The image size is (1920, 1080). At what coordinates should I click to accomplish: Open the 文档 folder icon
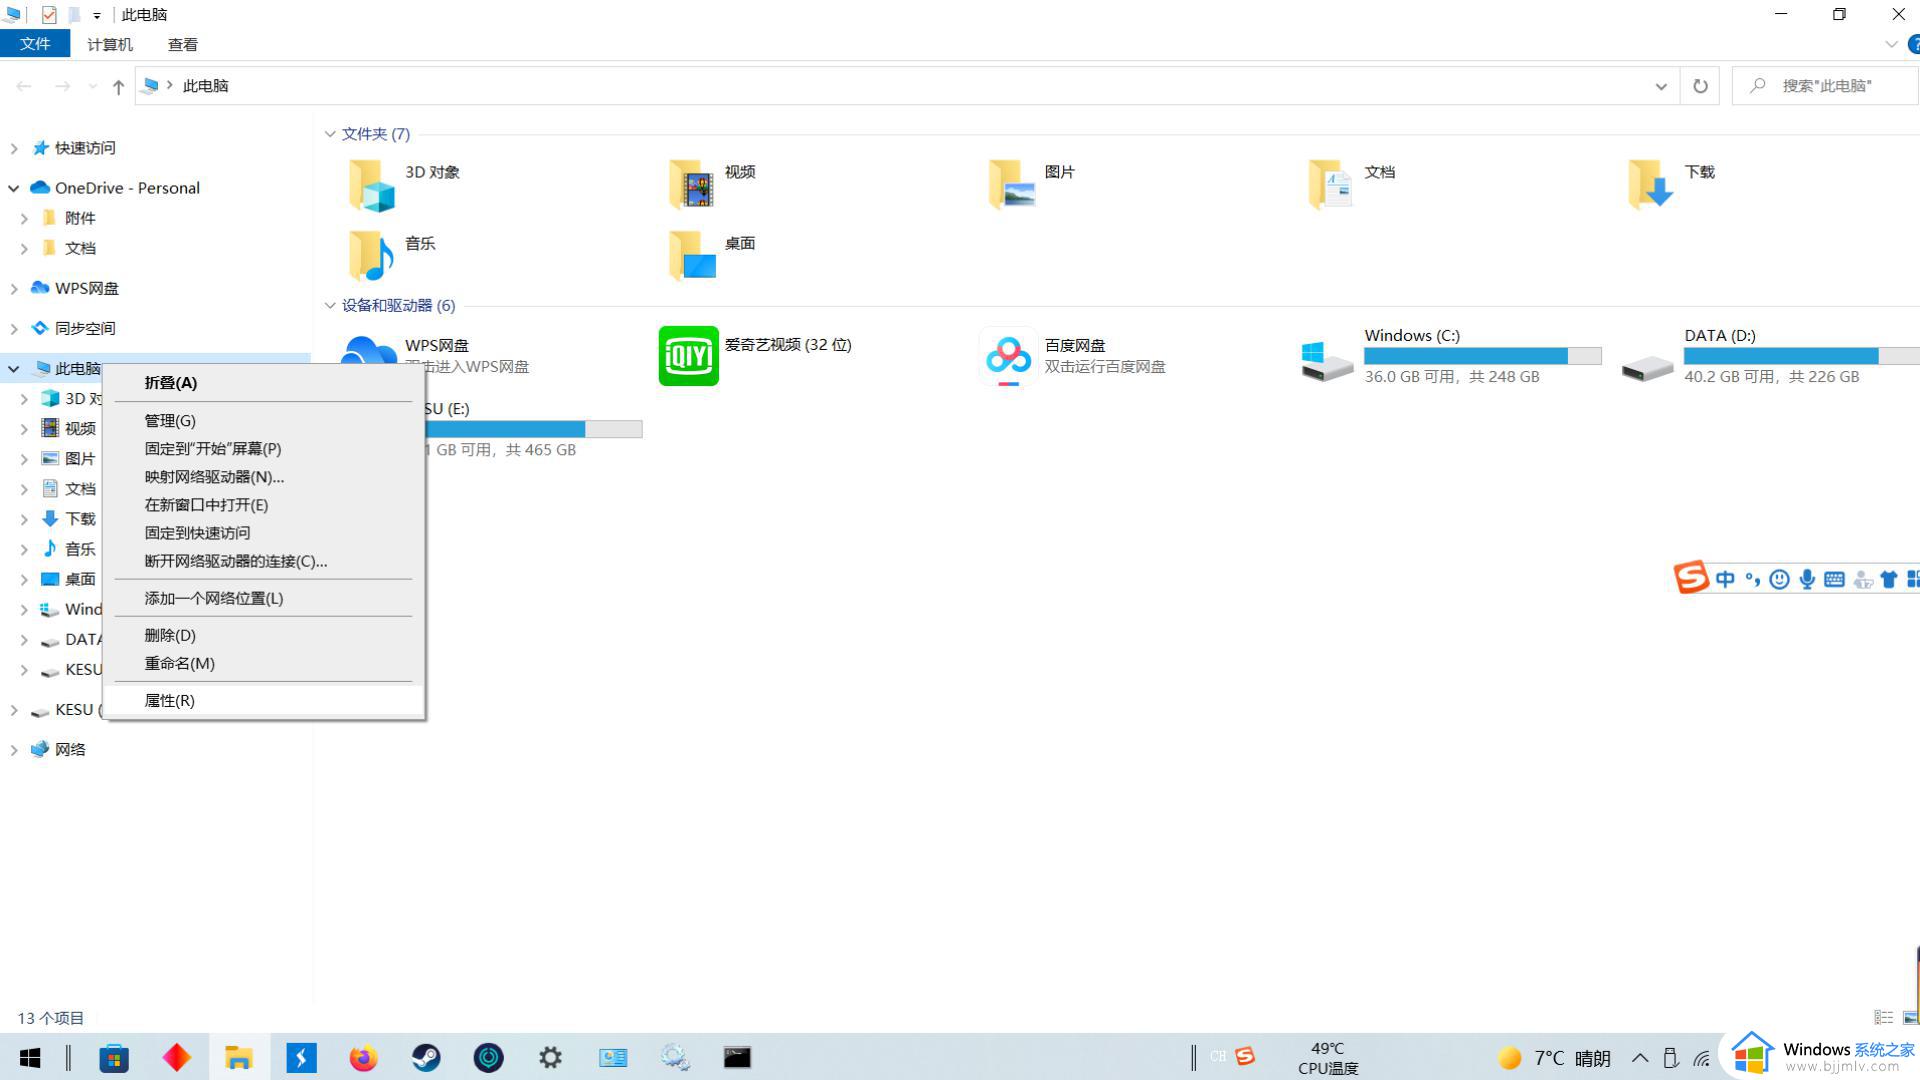(1331, 185)
